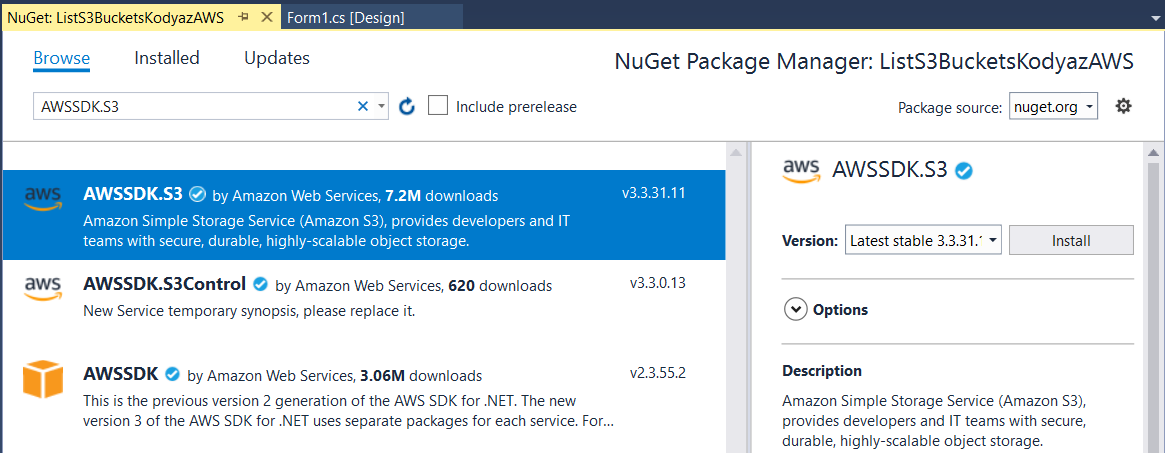The width and height of the screenshot is (1165, 453).
Task: Open the Installed packages tab
Action: [x=167, y=58]
